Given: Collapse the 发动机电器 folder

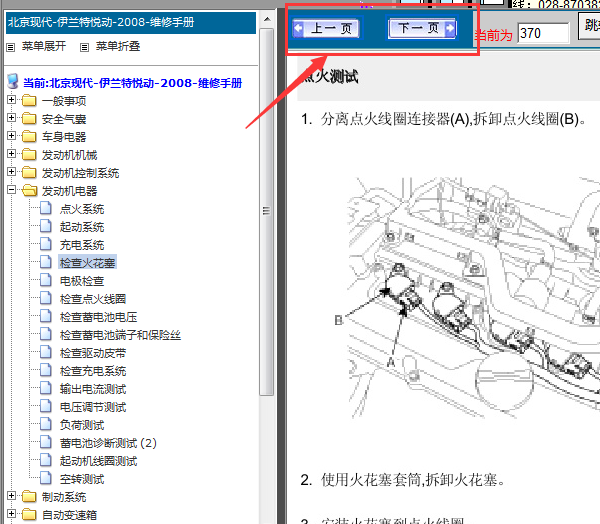Looking at the screenshot, I should click(x=11, y=189).
